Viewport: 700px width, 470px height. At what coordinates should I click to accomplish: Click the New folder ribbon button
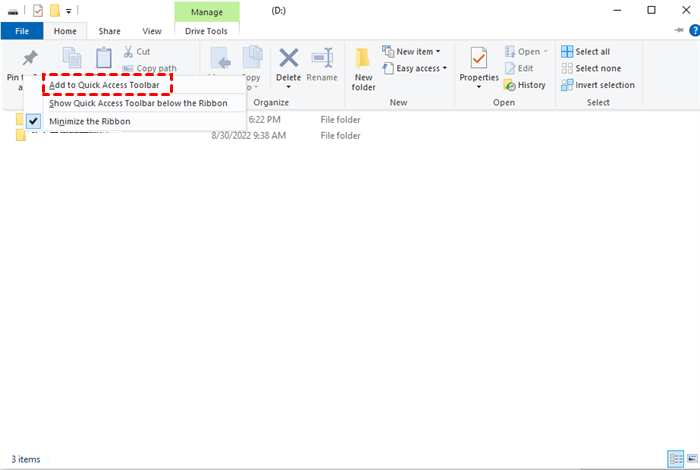coord(363,69)
